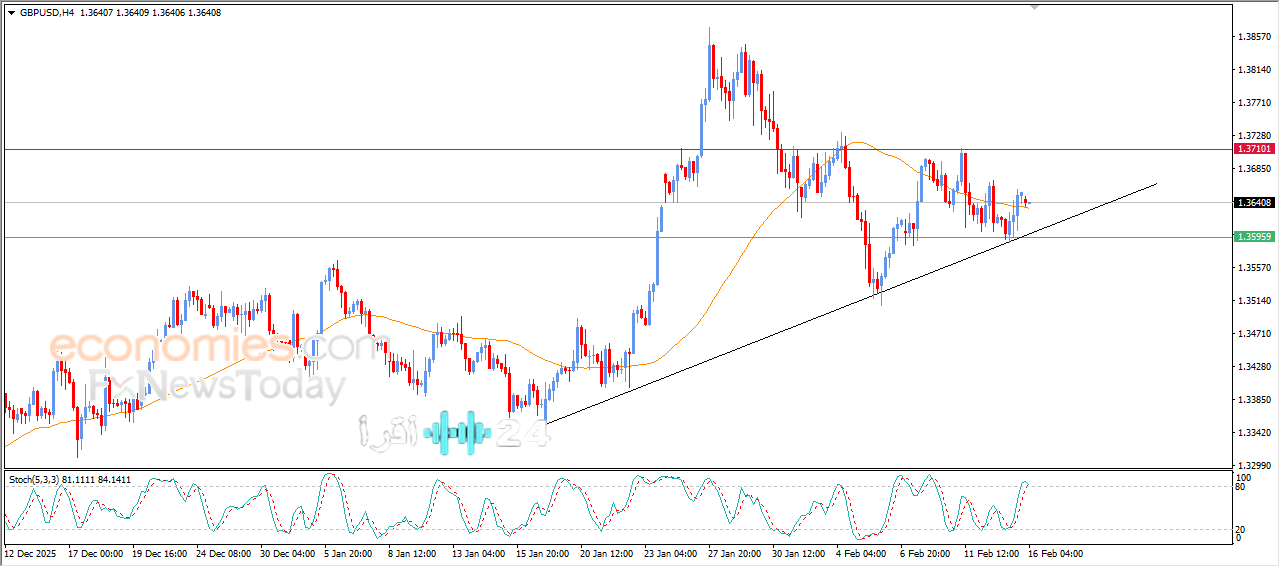Click the 1.38570 price axis label

[x=1254, y=37]
